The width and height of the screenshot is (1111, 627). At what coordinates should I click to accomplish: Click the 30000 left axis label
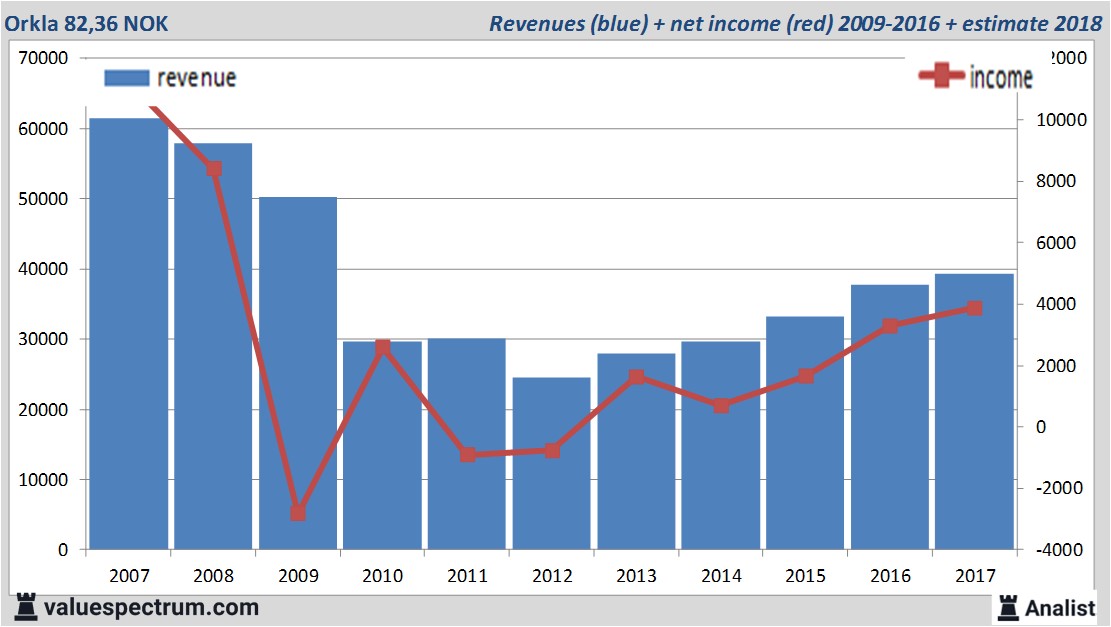(43, 339)
